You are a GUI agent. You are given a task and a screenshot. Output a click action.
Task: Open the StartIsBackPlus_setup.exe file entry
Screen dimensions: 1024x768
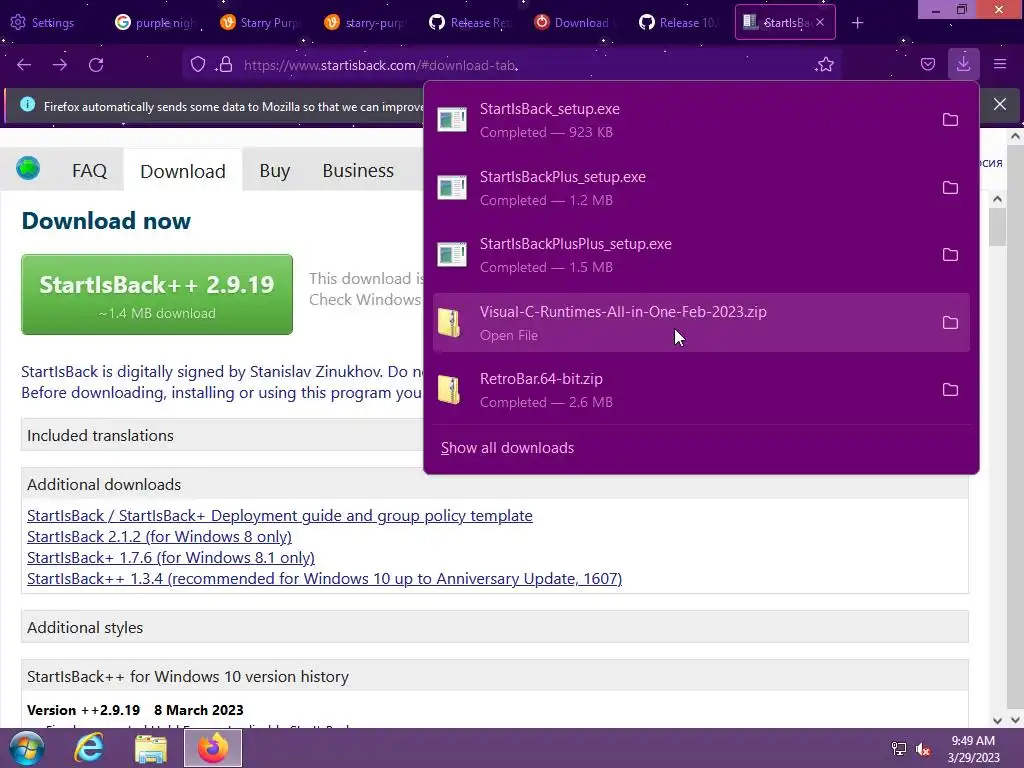point(682,188)
